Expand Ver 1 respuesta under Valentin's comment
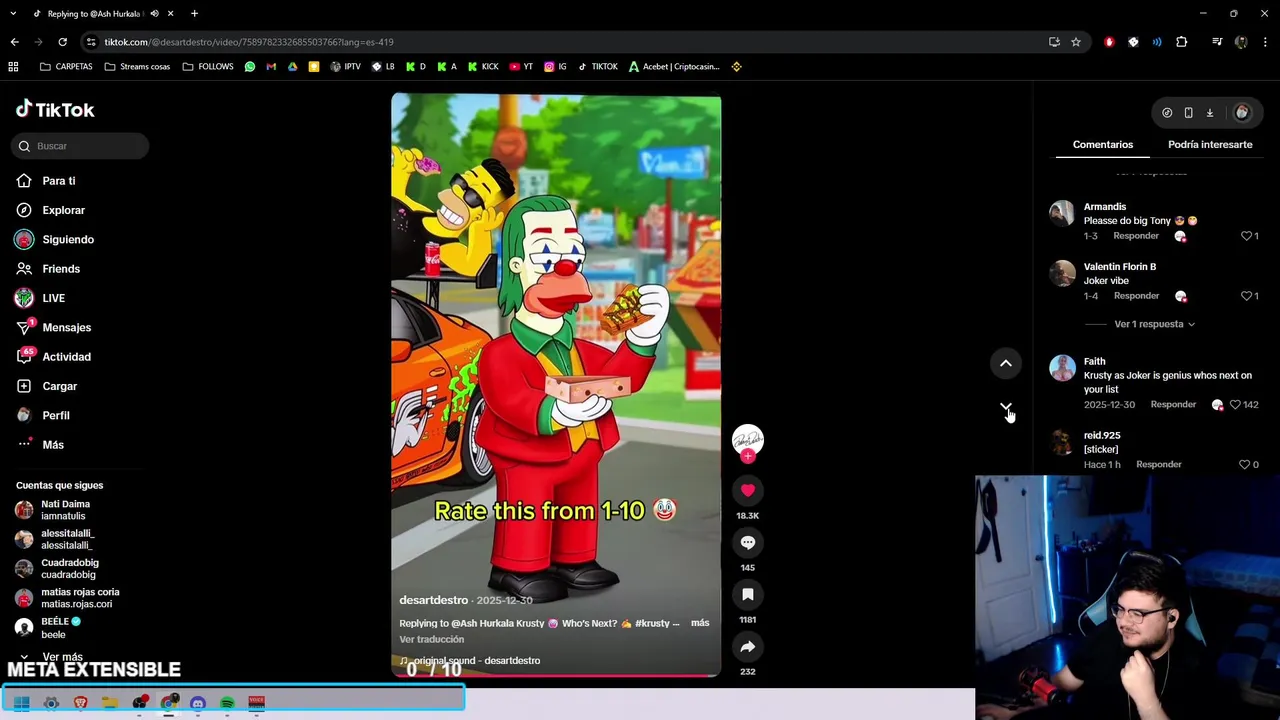 (1154, 324)
